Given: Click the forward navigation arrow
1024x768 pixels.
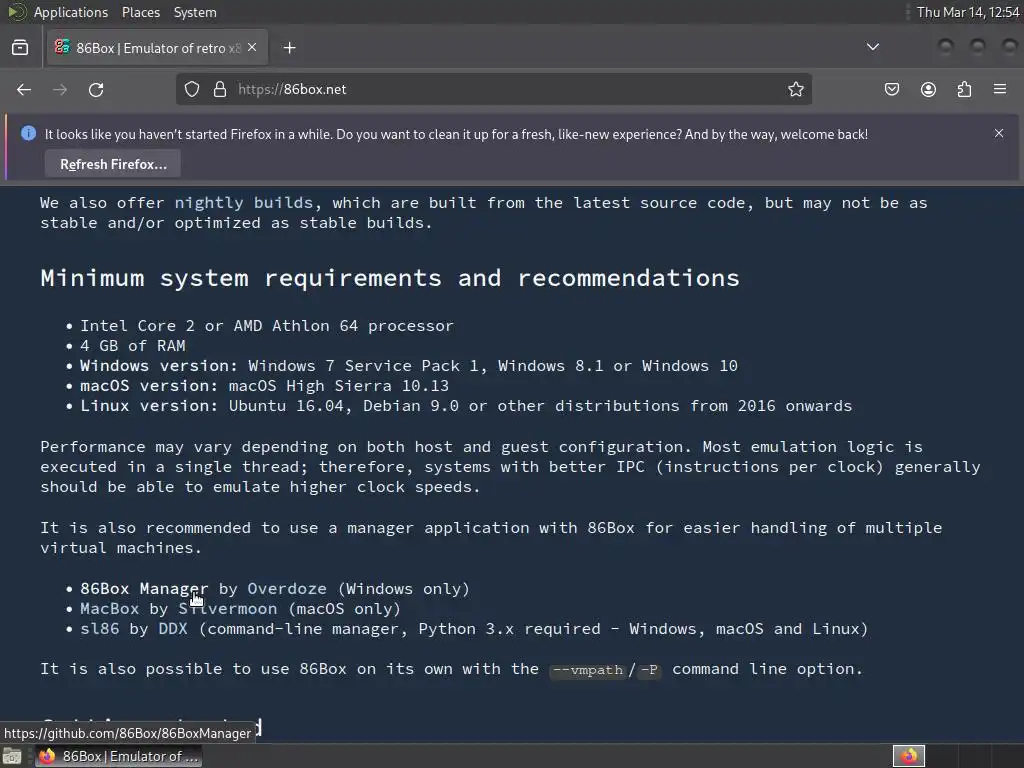Looking at the screenshot, I should pos(60,89).
